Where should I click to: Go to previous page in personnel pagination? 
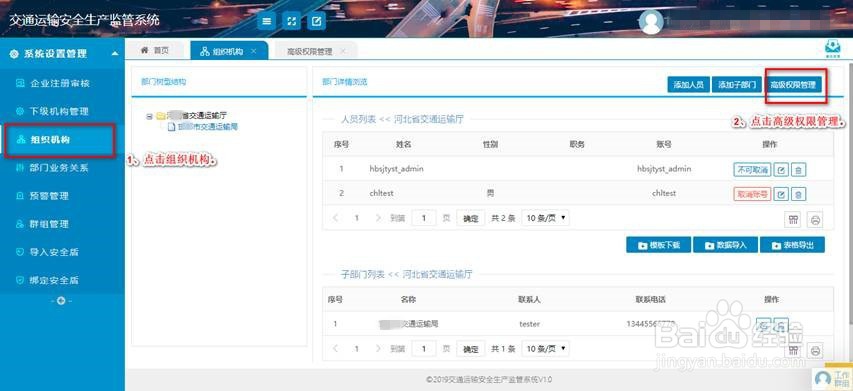click(x=336, y=218)
